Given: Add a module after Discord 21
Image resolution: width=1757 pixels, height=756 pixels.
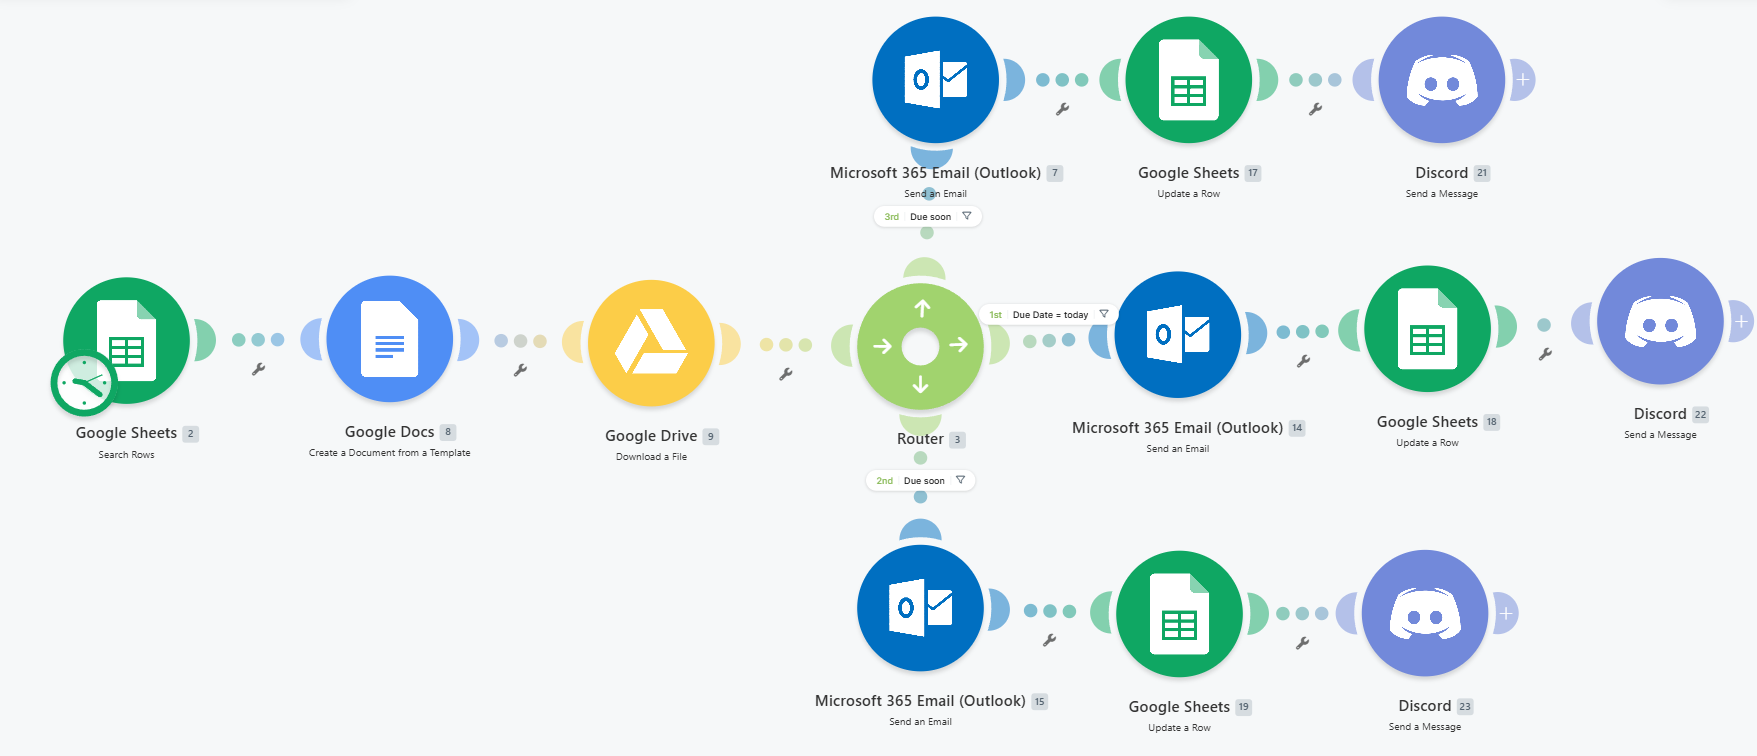Looking at the screenshot, I should [x=1522, y=80].
